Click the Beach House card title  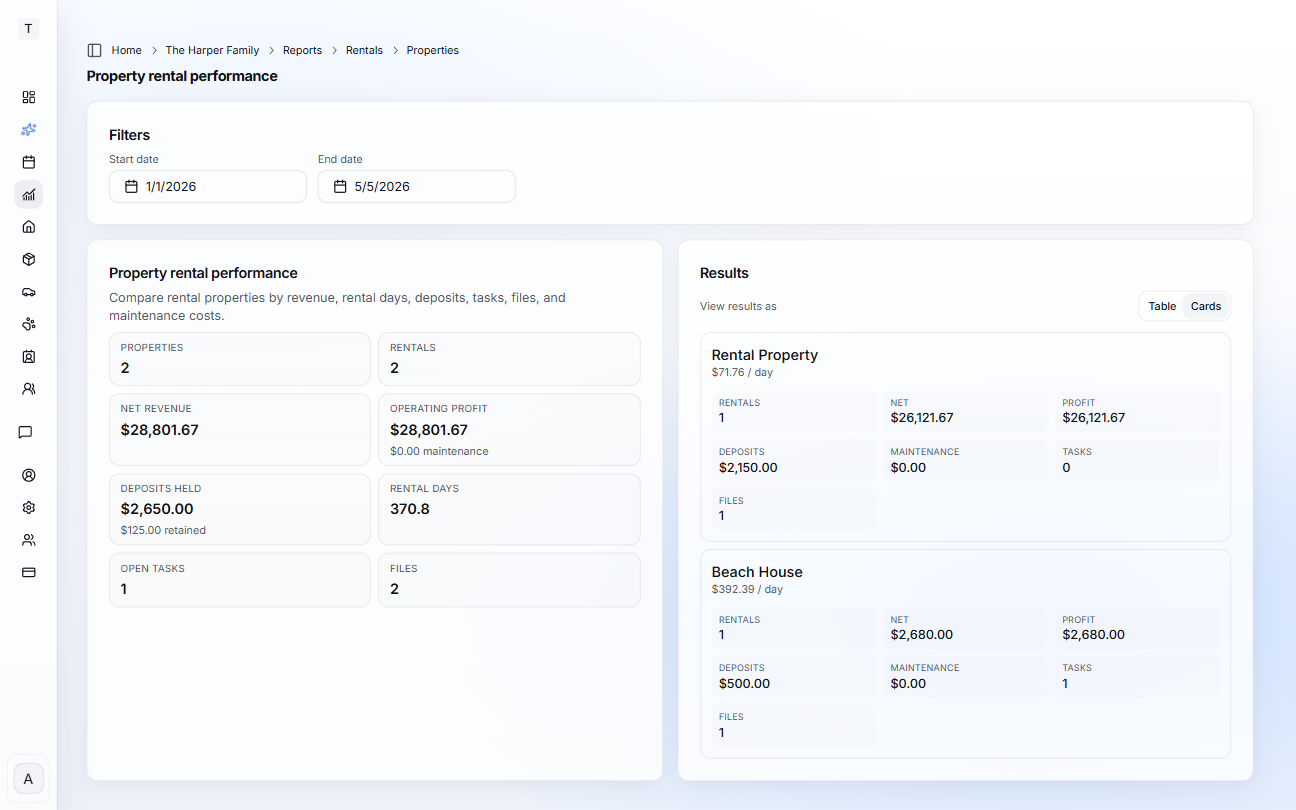point(757,572)
